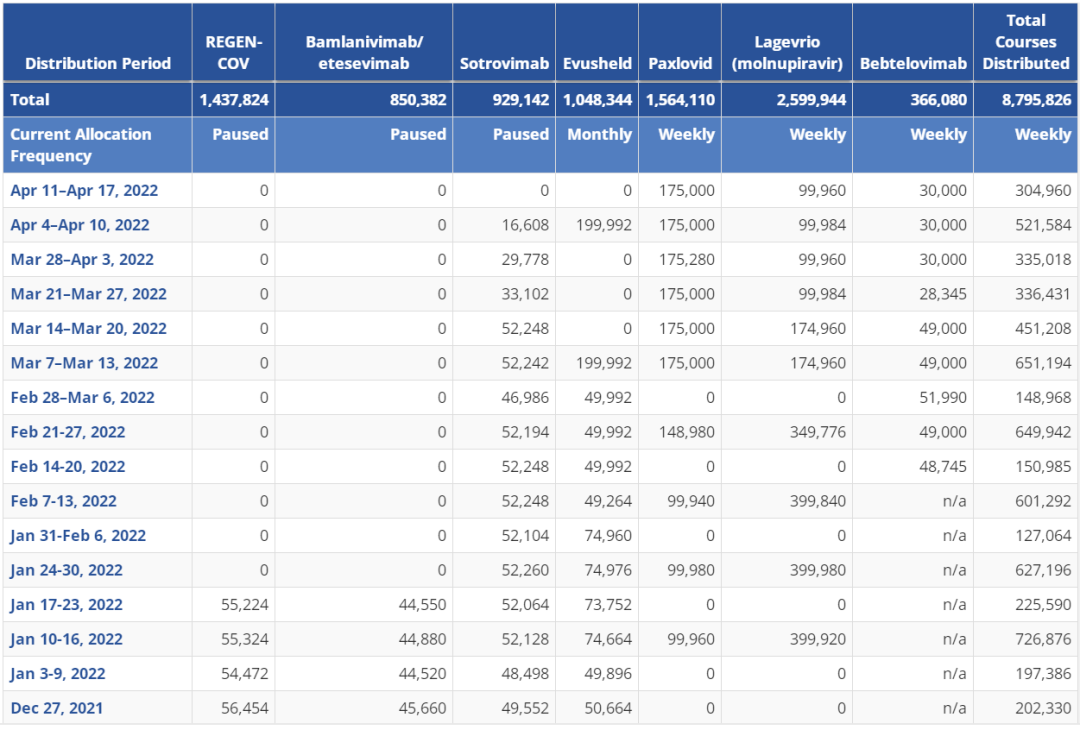
Task: Click the Sotrovimab value 48,498
Action: [525, 673]
